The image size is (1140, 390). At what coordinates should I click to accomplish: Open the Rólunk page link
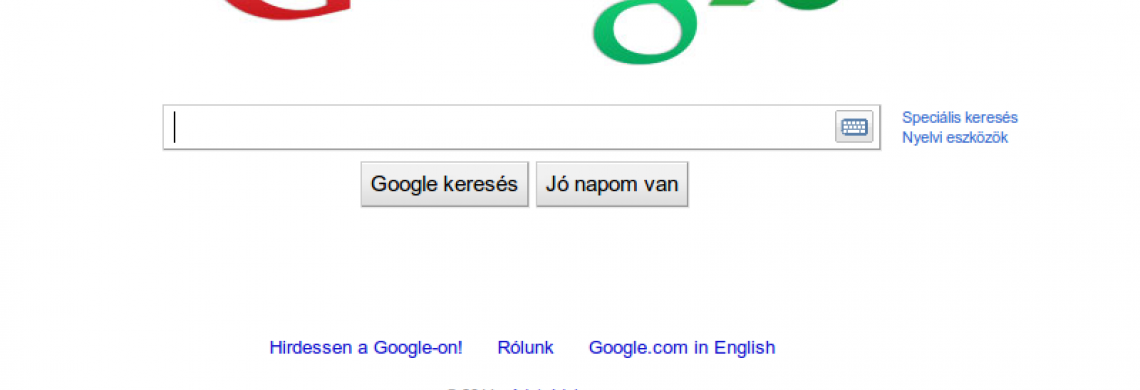(525, 348)
